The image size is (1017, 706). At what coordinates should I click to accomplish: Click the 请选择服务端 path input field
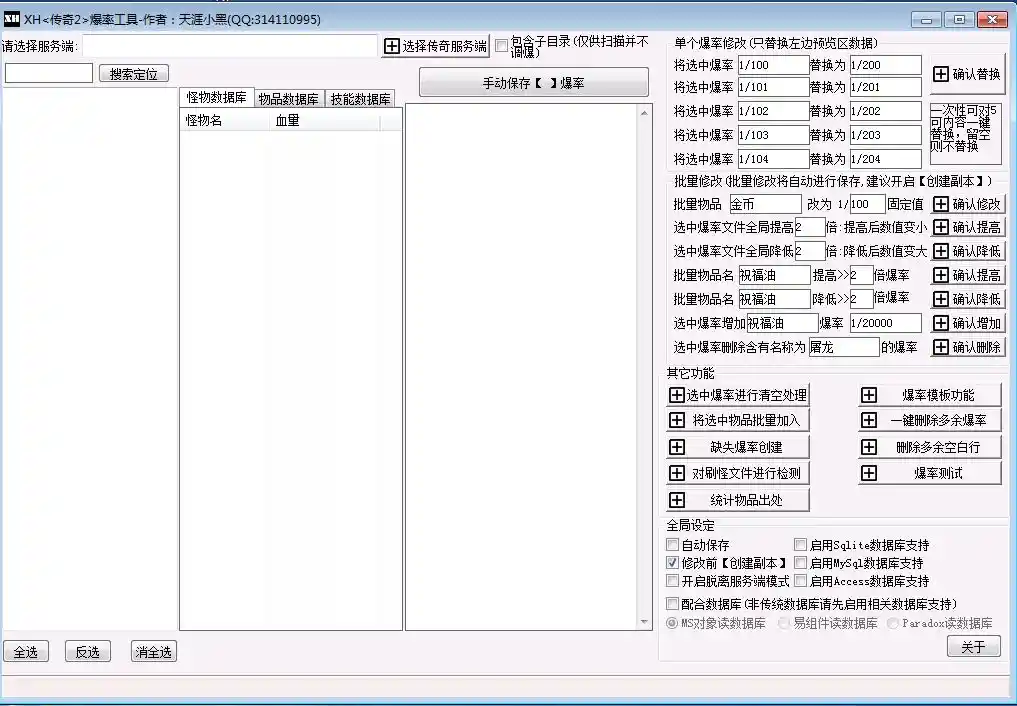(x=230, y=45)
